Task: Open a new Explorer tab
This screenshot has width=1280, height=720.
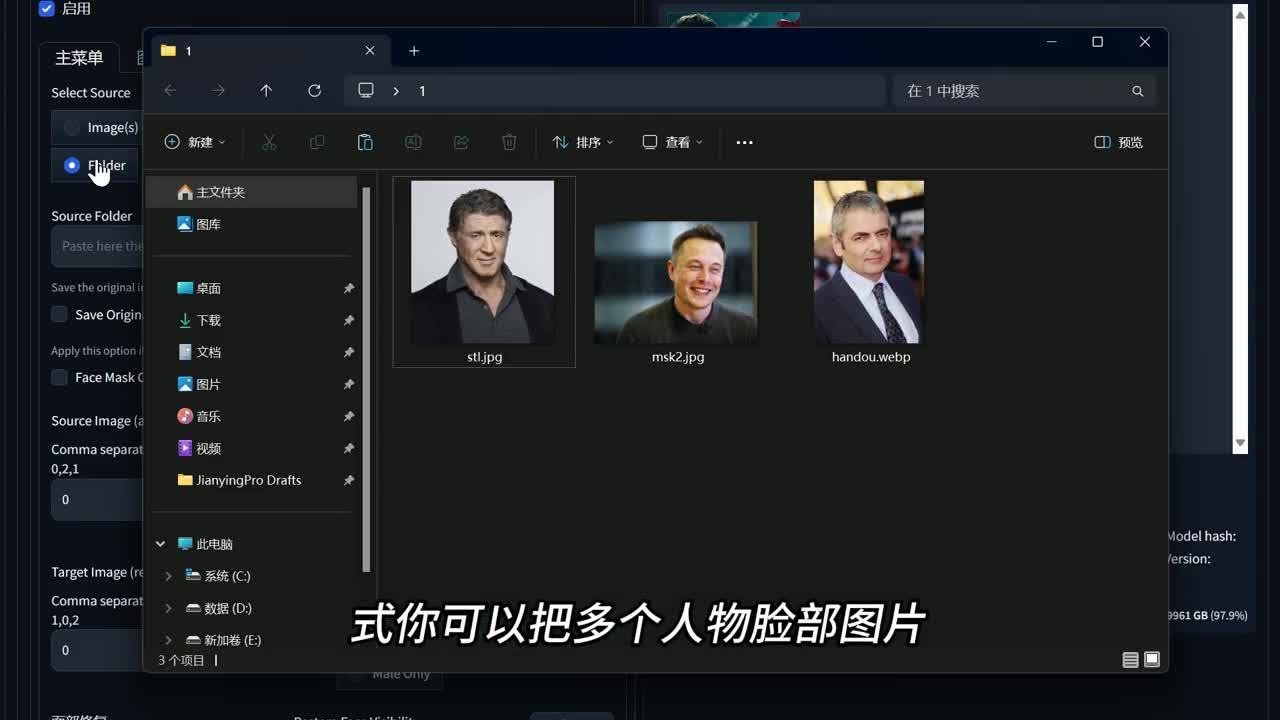Action: 414,51
